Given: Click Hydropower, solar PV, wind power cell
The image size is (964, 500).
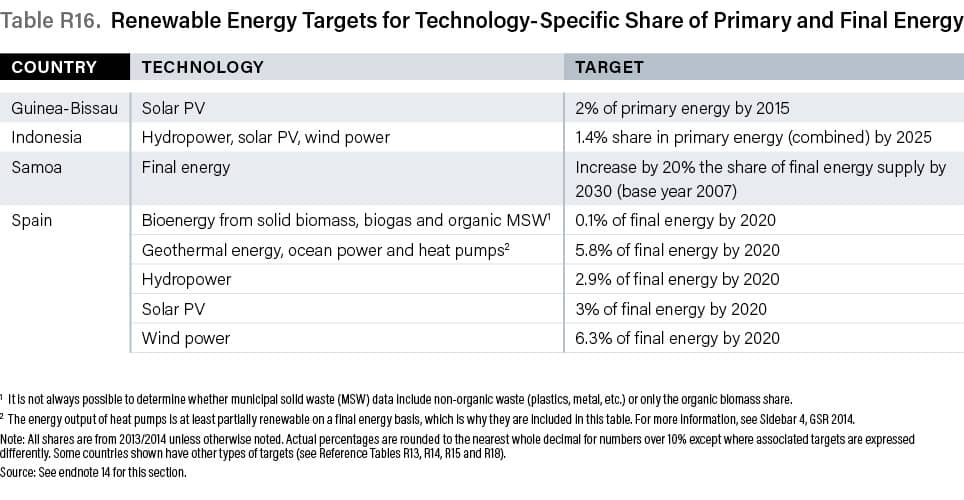Looking at the screenshot, I should (266, 137).
